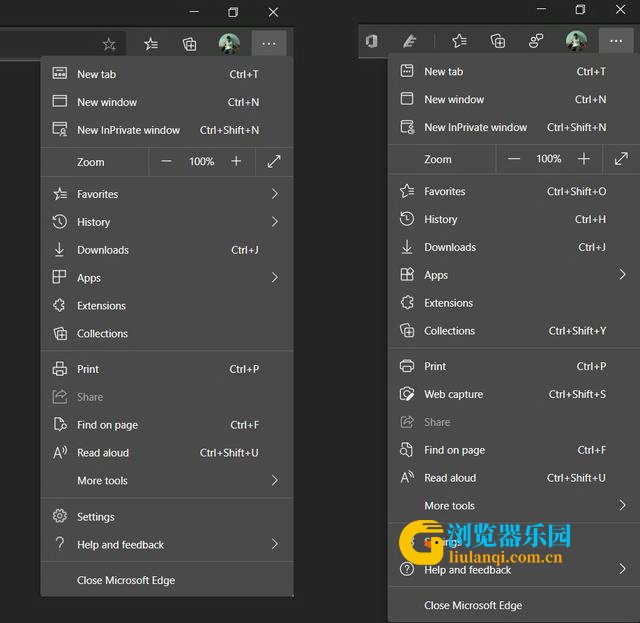
Task: Expand Help and feedback arrow in left menu
Action: 275,544
